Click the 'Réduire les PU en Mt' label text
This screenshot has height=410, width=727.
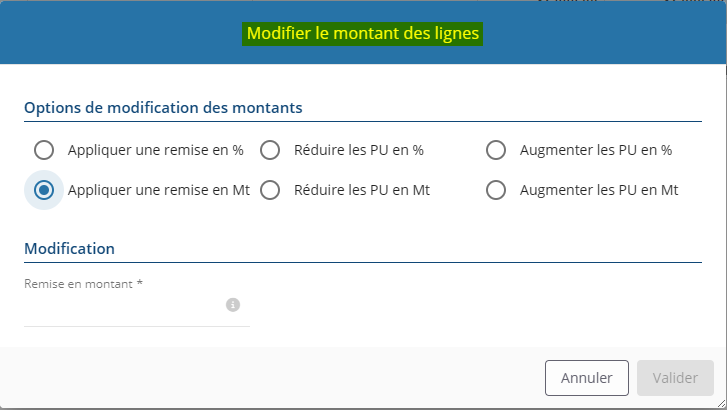coord(362,190)
